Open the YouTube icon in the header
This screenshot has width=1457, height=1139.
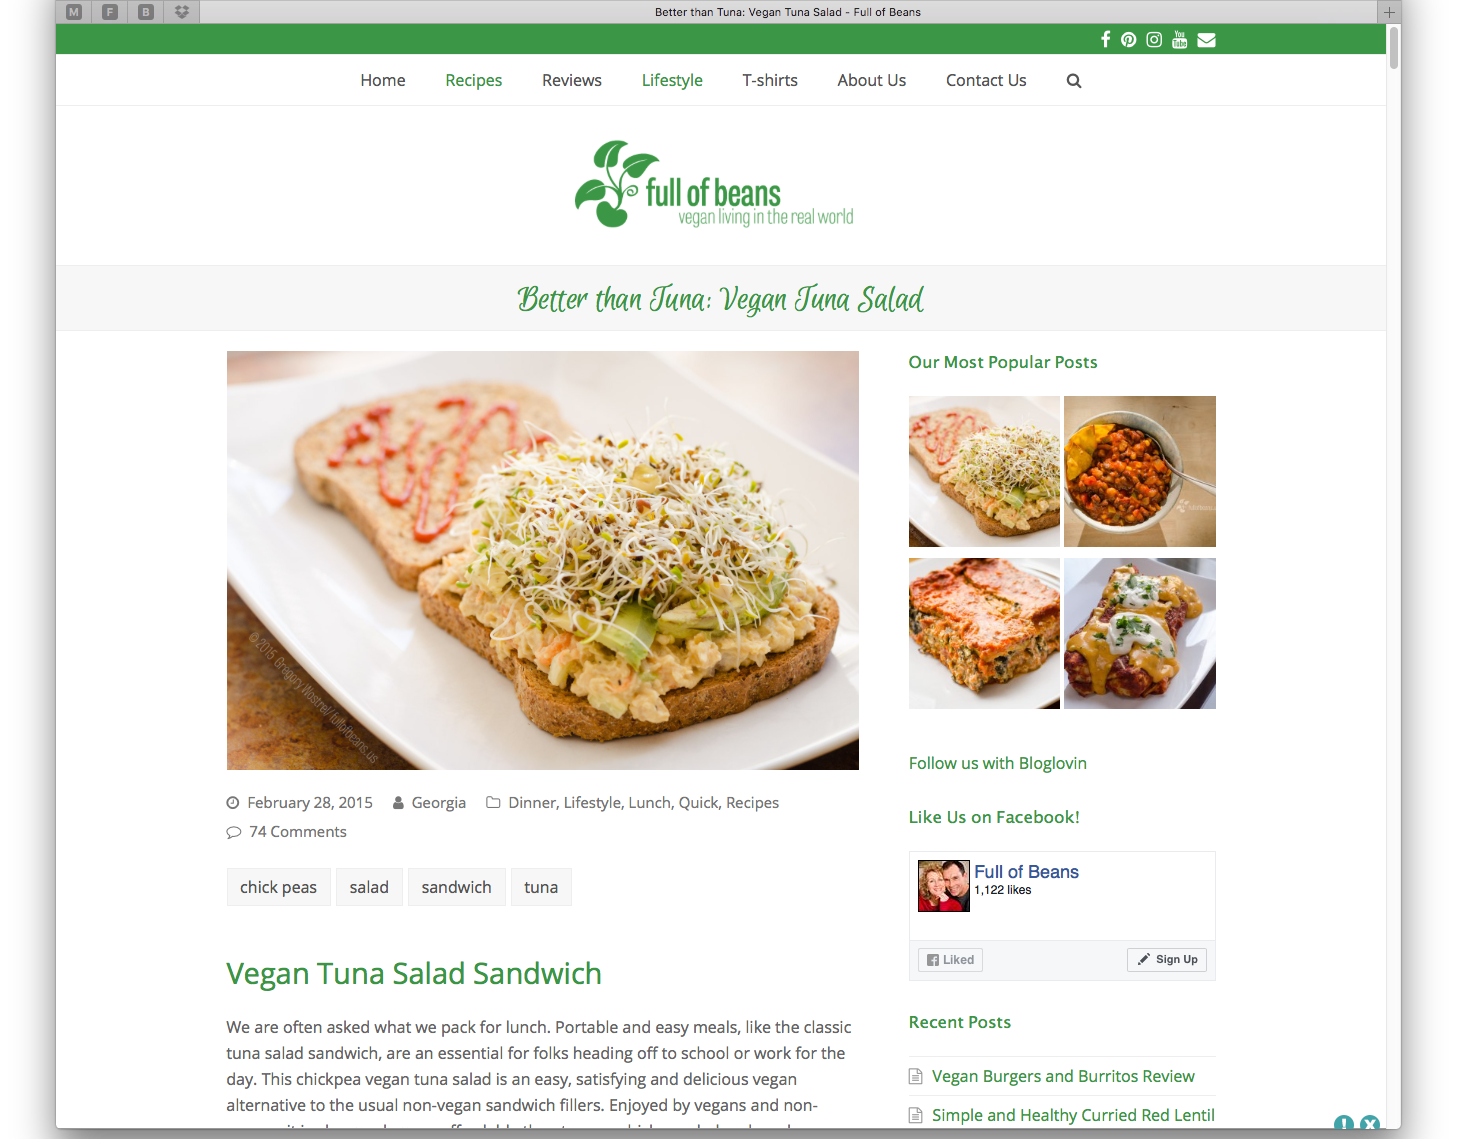click(1180, 40)
